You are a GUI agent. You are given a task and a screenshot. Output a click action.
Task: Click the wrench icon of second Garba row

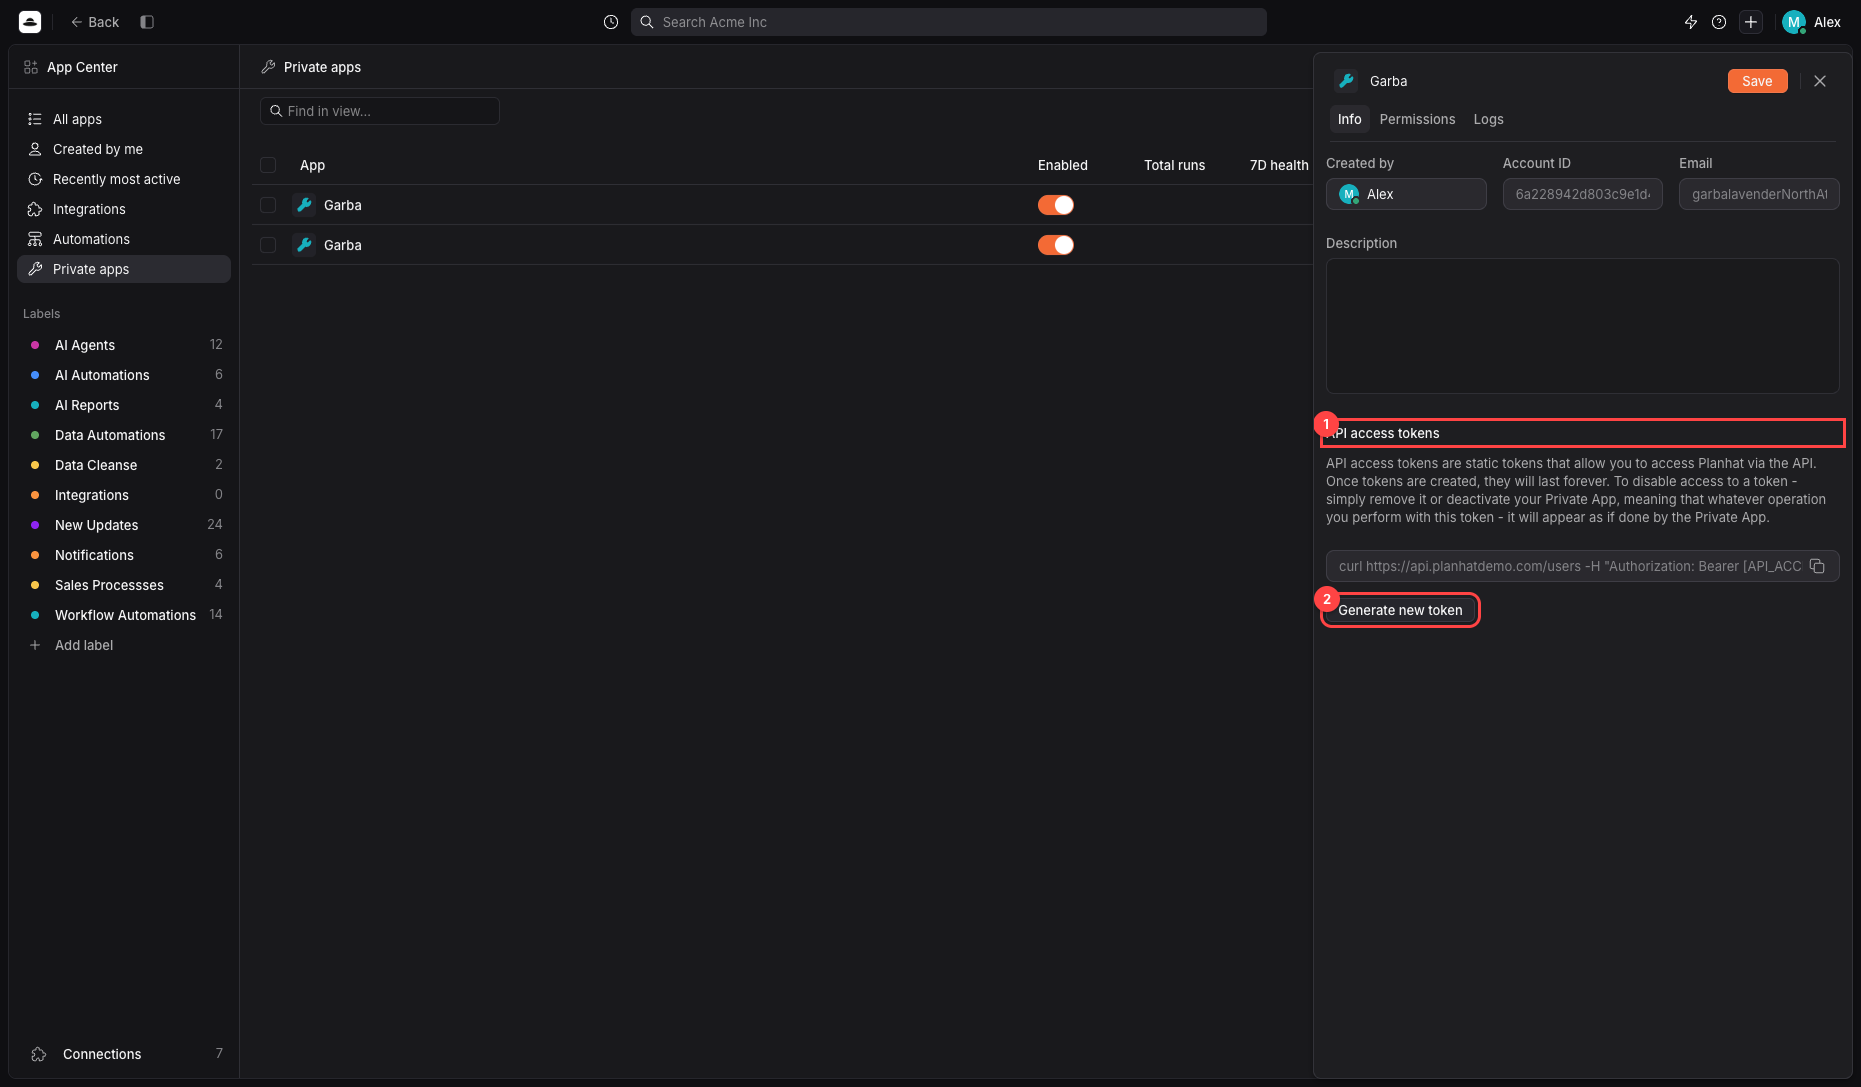click(305, 245)
